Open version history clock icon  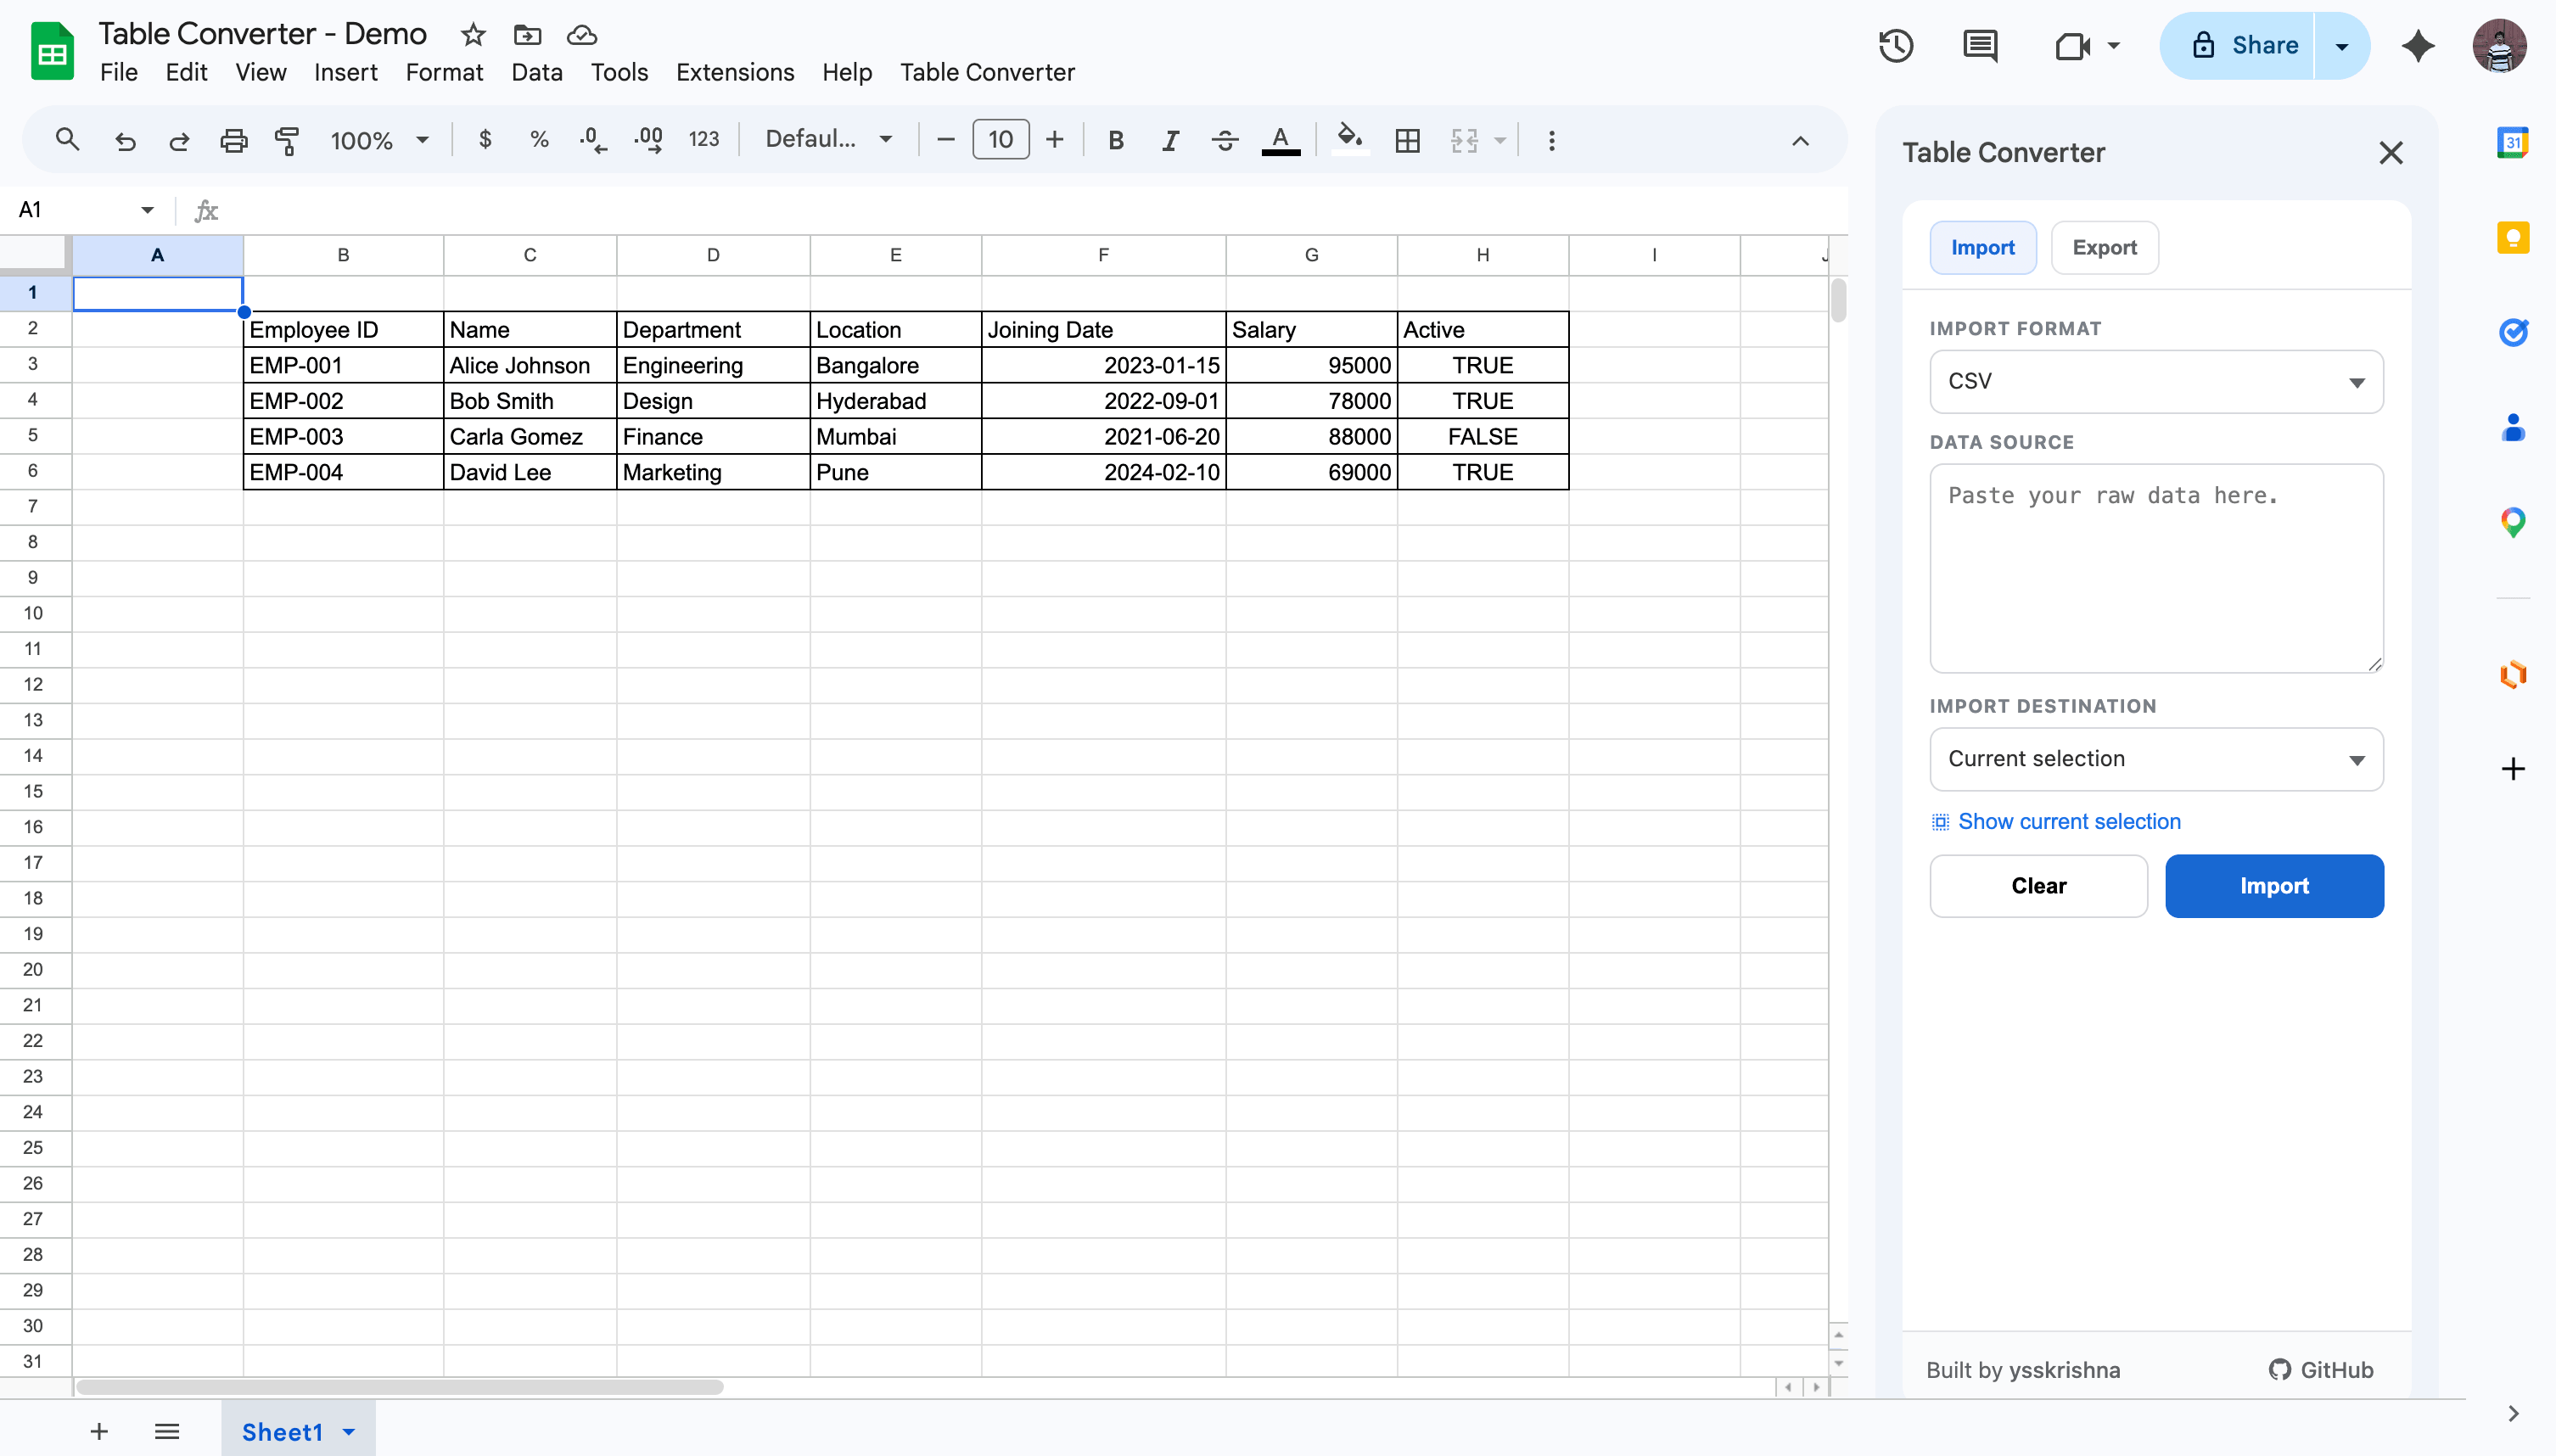[x=1895, y=46]
